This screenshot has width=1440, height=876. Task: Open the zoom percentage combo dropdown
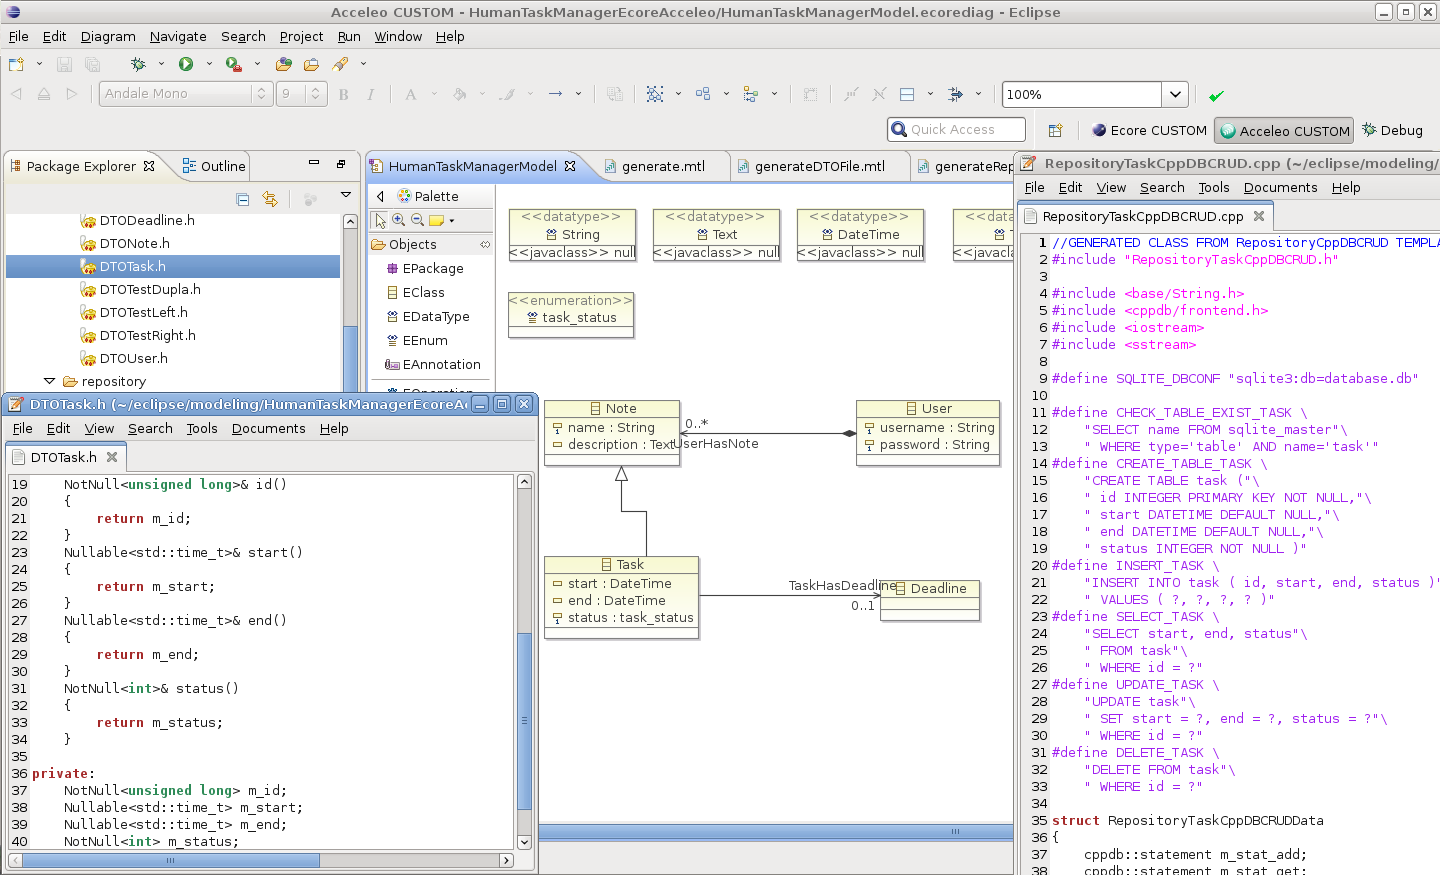pos(1175,94)
